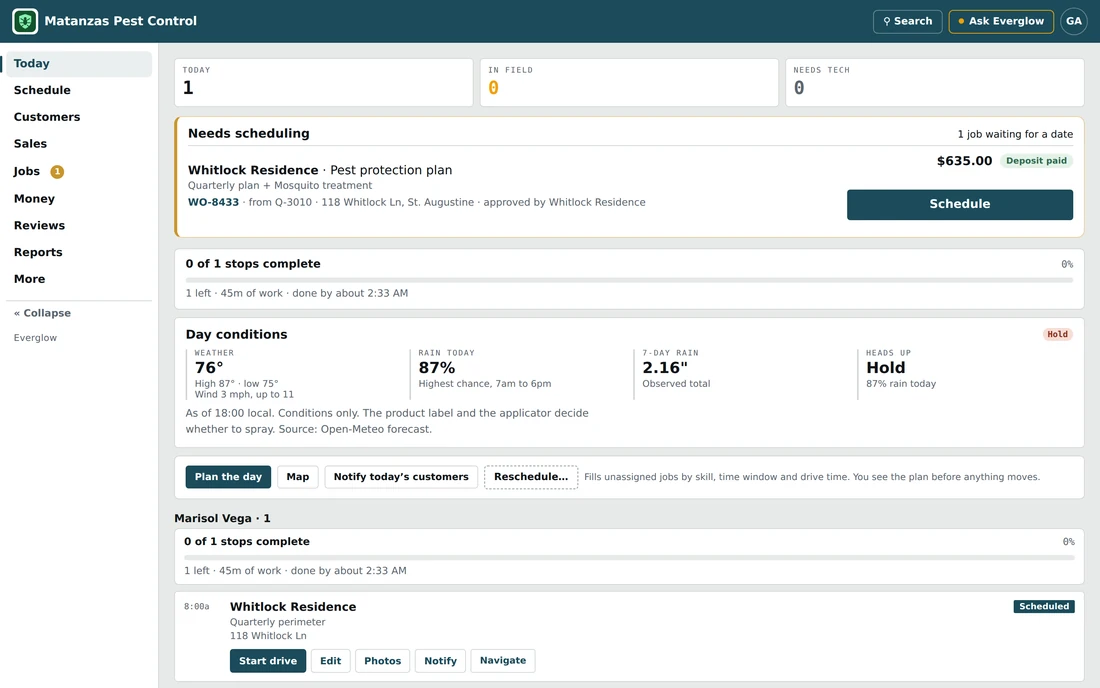Click the Marisol Vega stops progress bar
This screenshot has height=688, width=1100.
click(x=629, y=558)
